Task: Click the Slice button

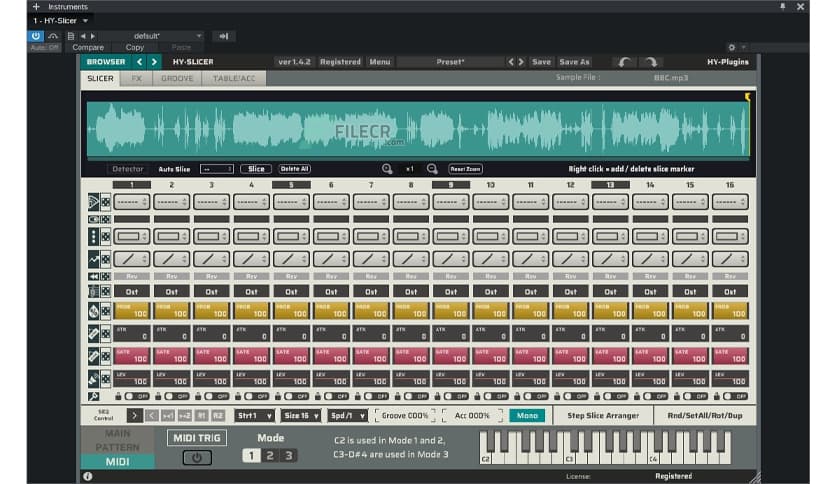Action: (x=256, y=169)
